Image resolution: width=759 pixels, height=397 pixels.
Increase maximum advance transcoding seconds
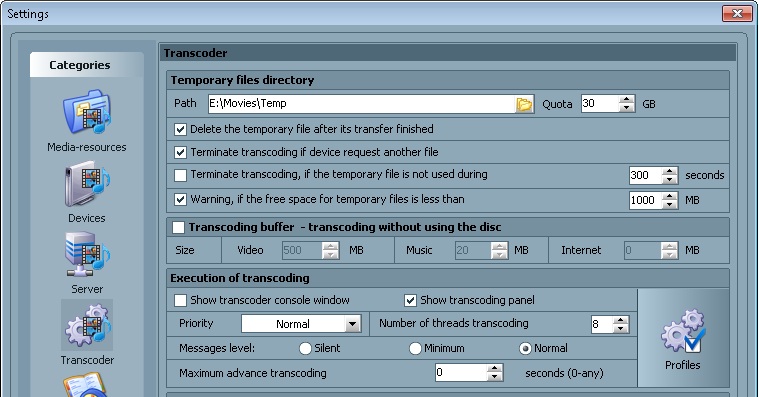click(x=494, y=369)
